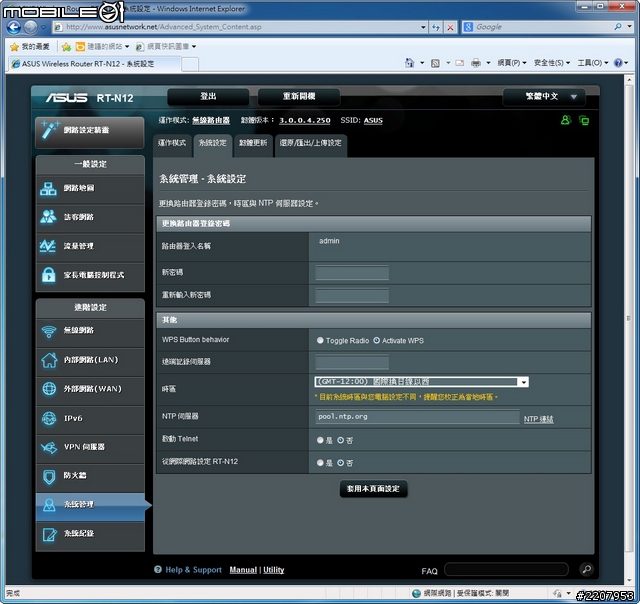Switch to the 系統設定 tab

click(x=213, y=143)
